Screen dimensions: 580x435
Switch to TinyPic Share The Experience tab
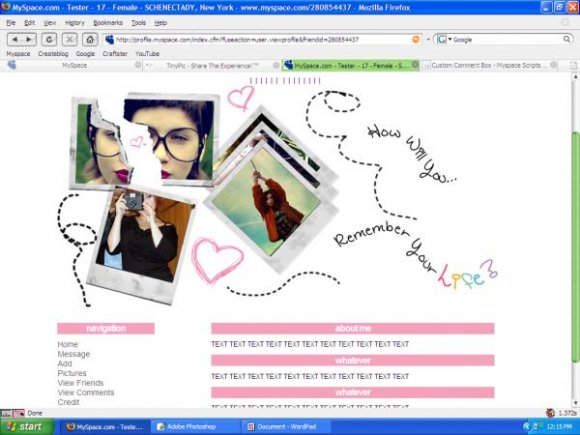(x=212, y=65)
